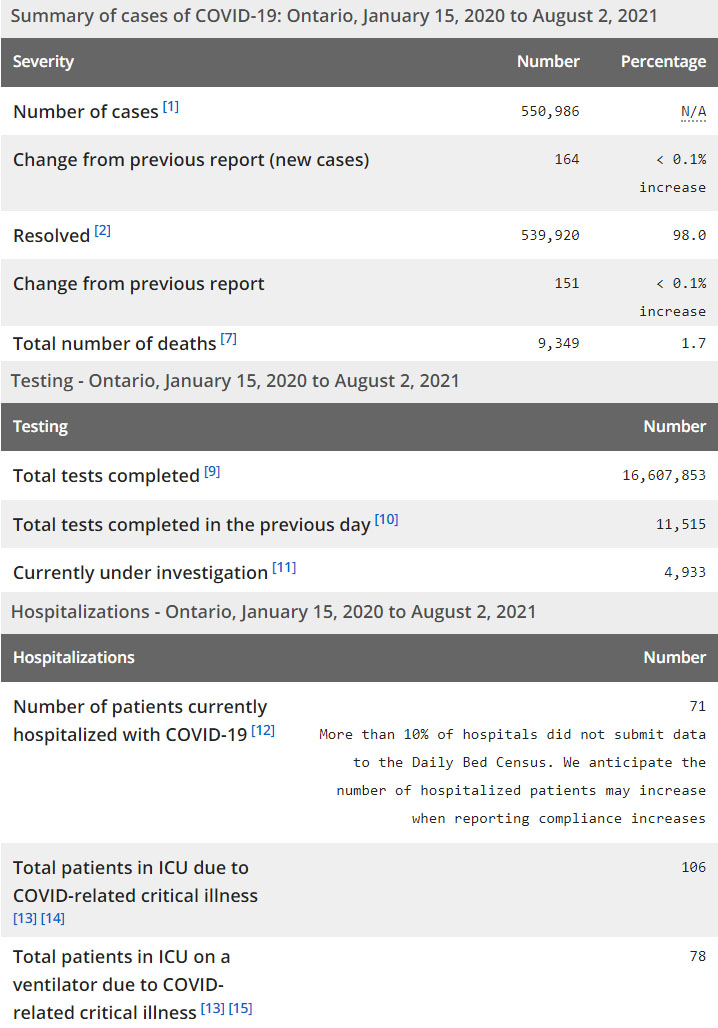
Task: Open footnote 12 for currently hospitalized patients
Action: pos(263,730)
